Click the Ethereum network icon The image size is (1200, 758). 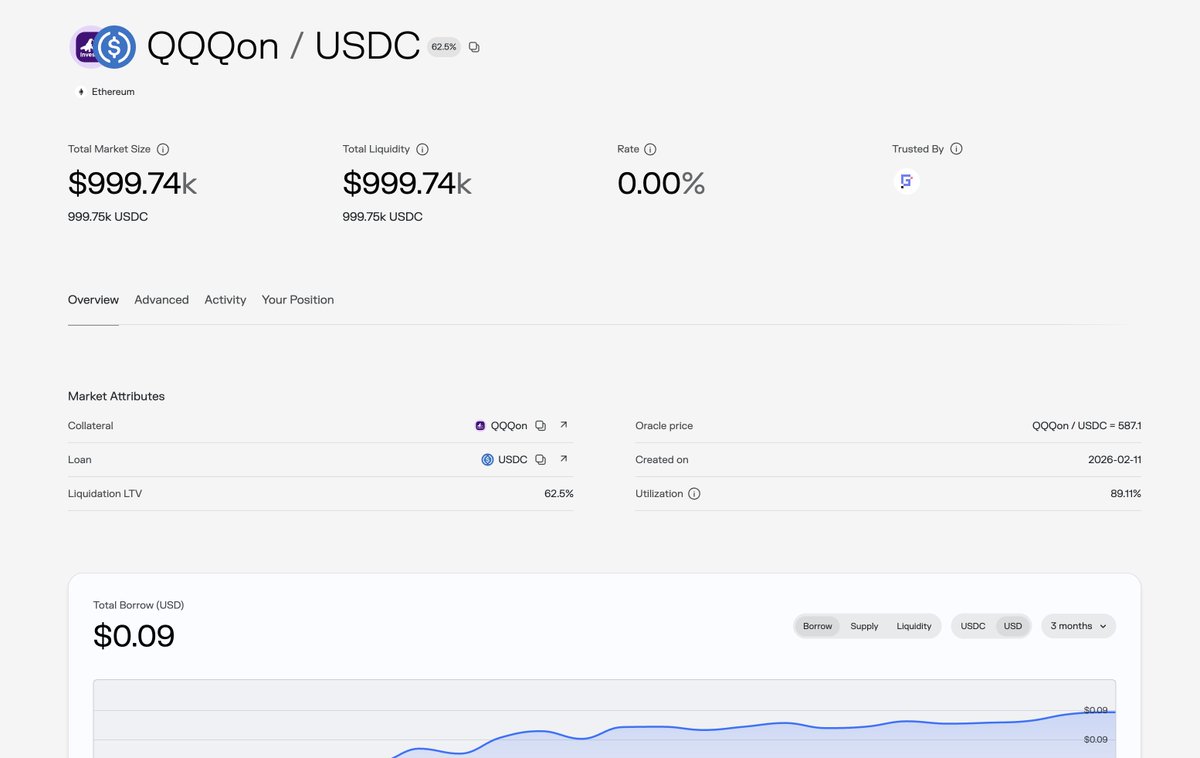tap(81, 92)
